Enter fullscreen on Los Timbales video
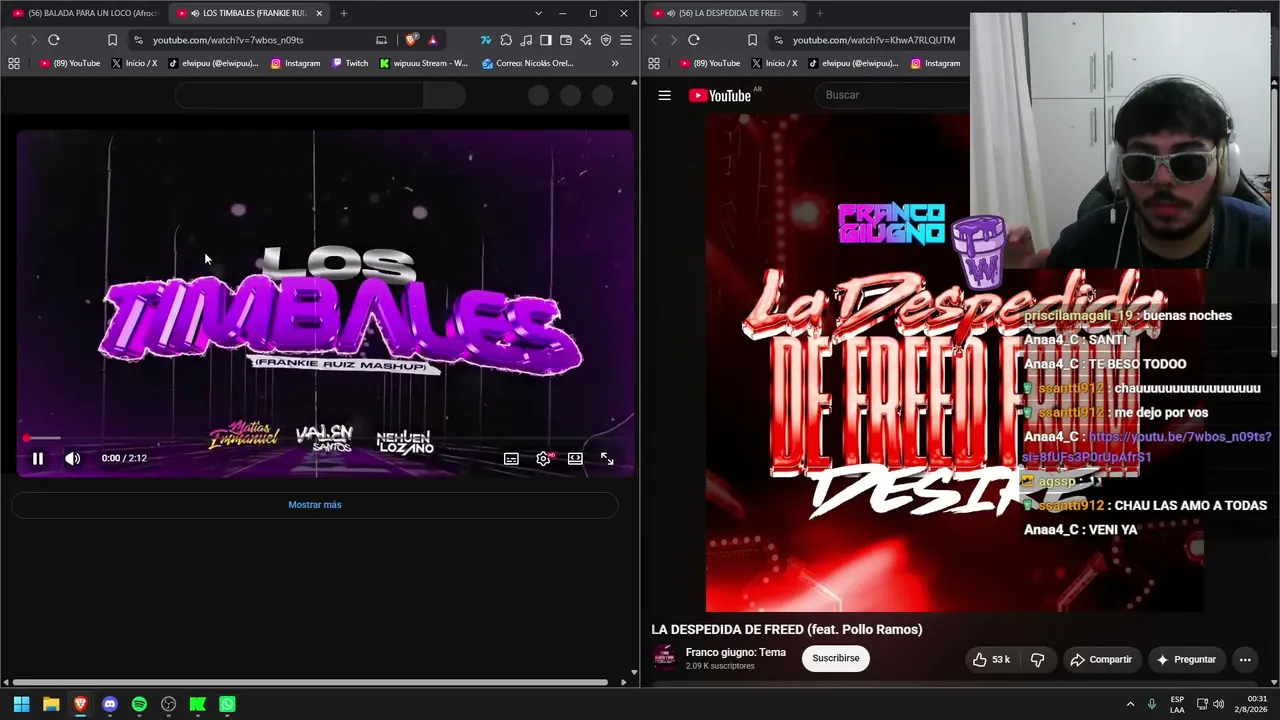The image size is (1280, 720). pos(607,458)
